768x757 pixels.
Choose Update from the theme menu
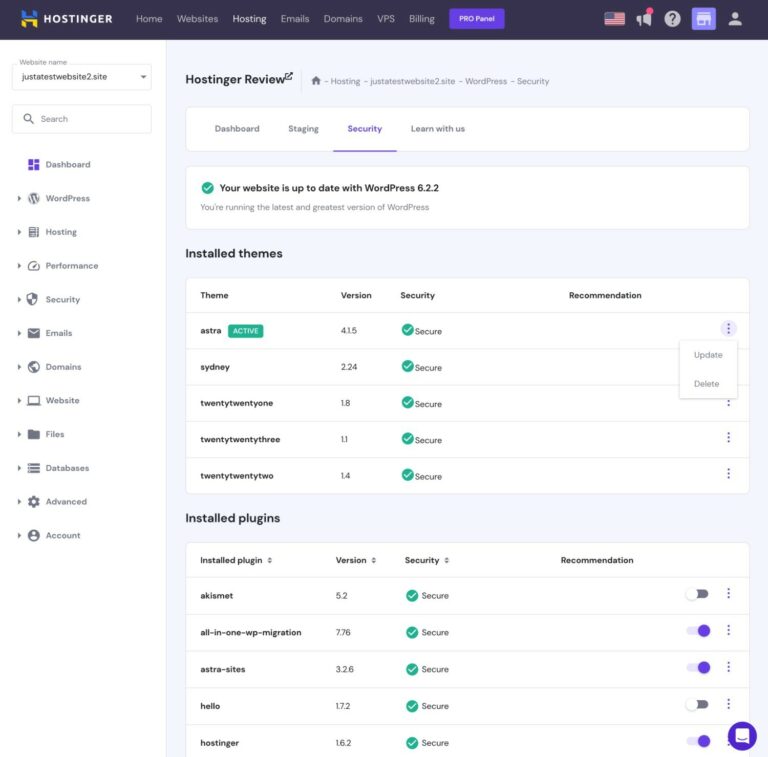tap(708, 355)
